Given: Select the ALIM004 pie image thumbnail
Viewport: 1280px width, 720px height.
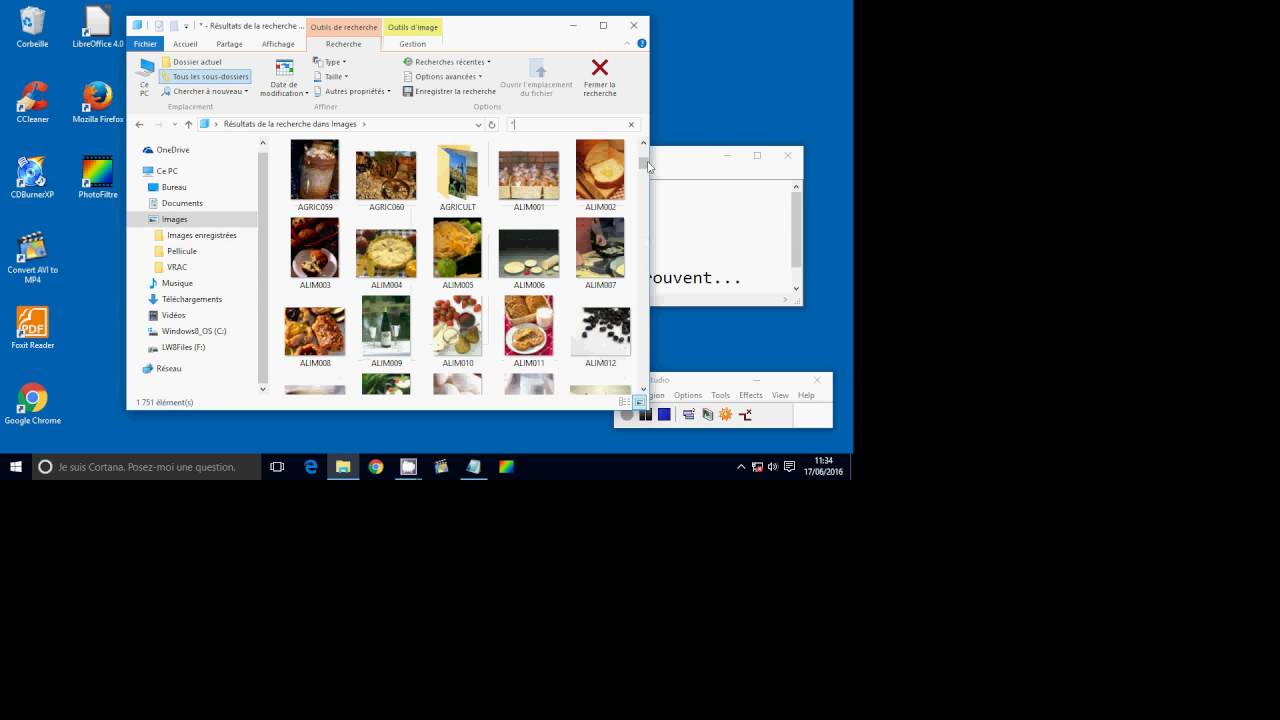Looking at the screenshot, I should click(x=386, y=253).
